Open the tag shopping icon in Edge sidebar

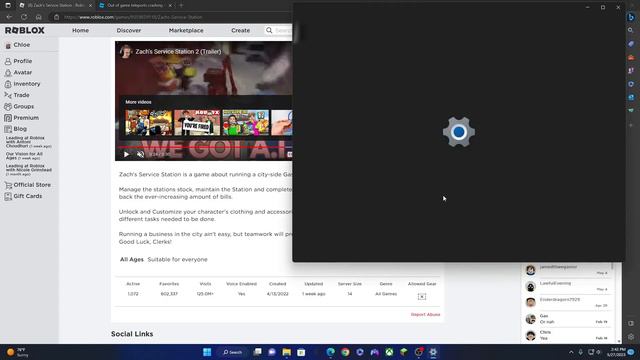pyautogui.click(x=631, y=44)
